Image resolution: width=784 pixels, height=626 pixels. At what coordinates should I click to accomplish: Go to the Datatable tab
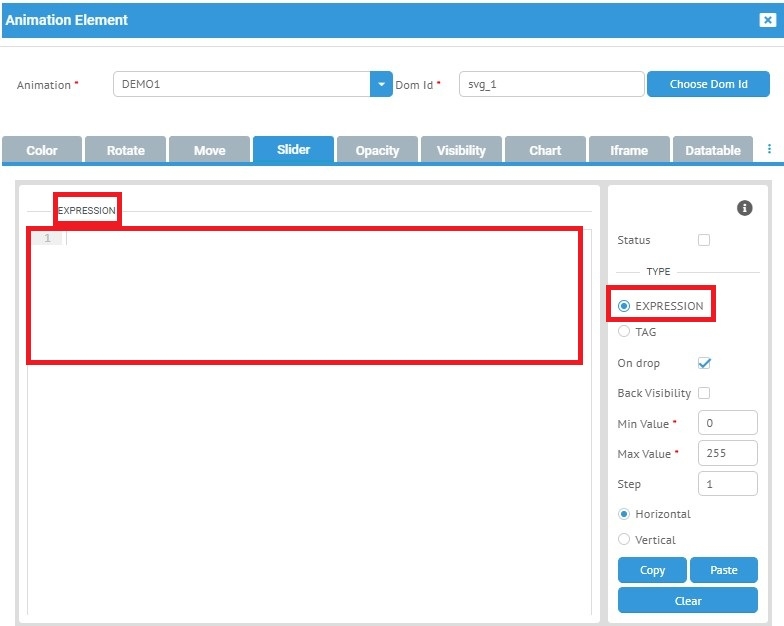point(712,150)
